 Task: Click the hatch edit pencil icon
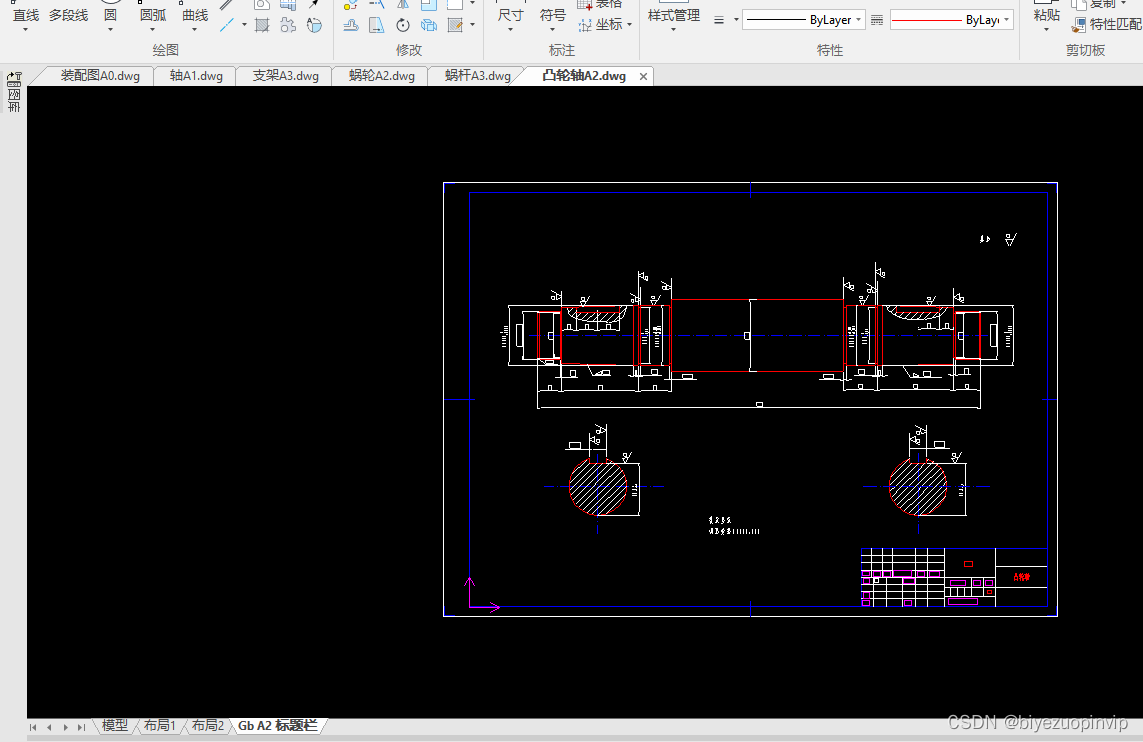click(x=455, y=26)
